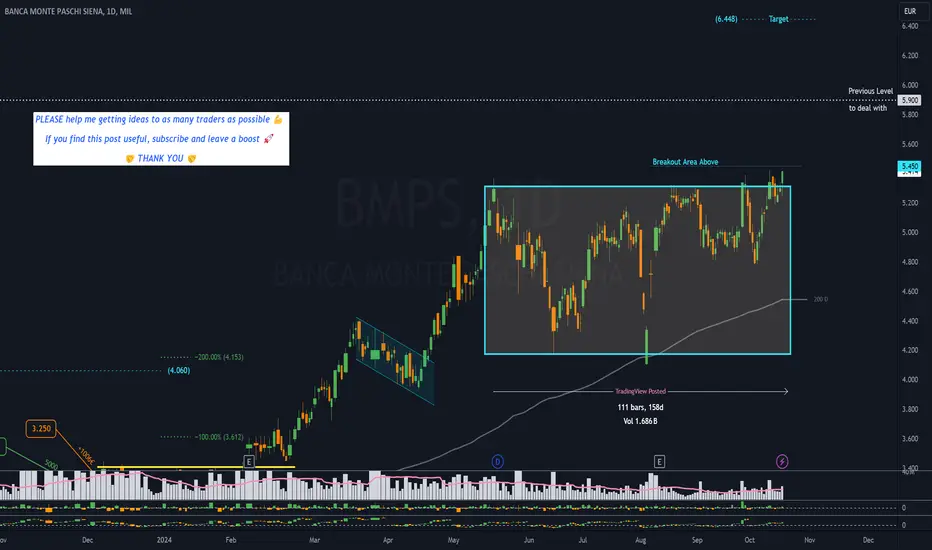Screen dimensions: 932x550
Task: Click the 200 D moving average label
Action: [820, 299]
